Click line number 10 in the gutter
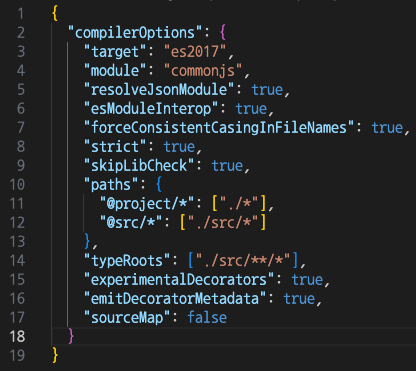 [x=17, y=185]
